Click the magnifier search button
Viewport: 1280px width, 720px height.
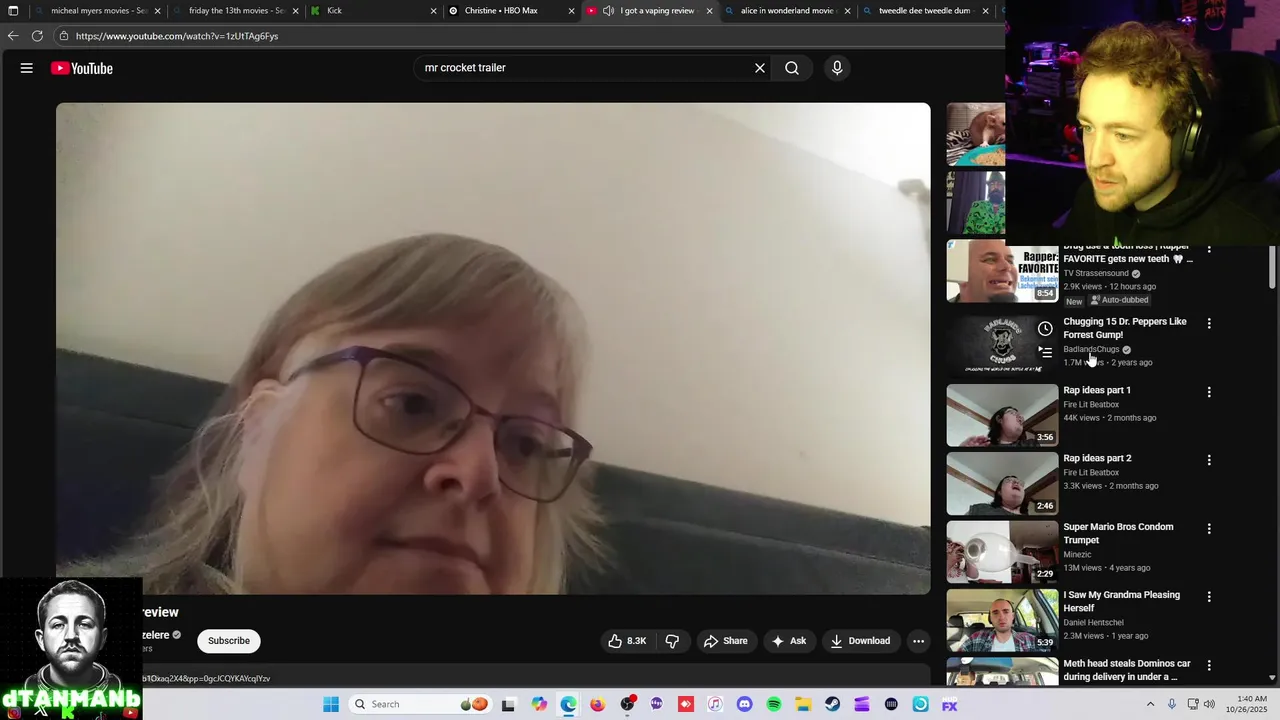792,68
